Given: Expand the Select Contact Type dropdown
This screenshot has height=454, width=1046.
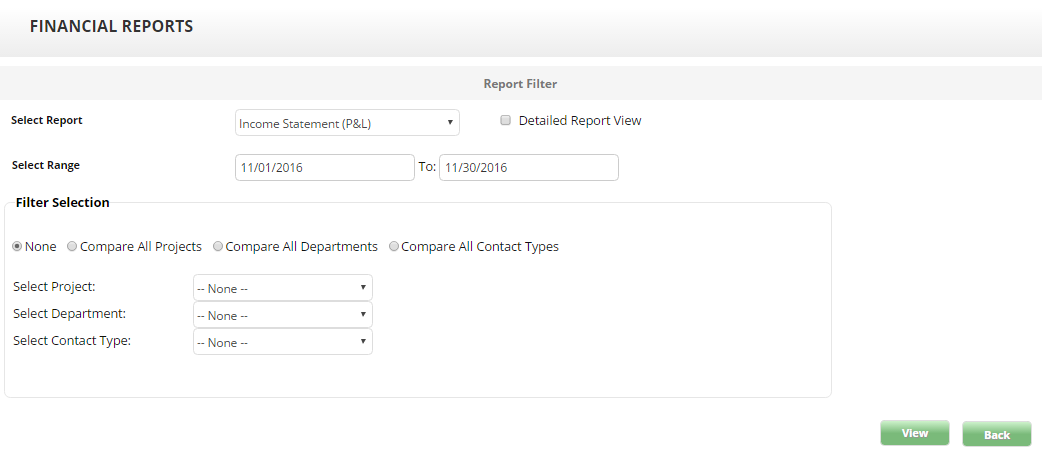Looking at the screenshot, I should pos(282,342).
